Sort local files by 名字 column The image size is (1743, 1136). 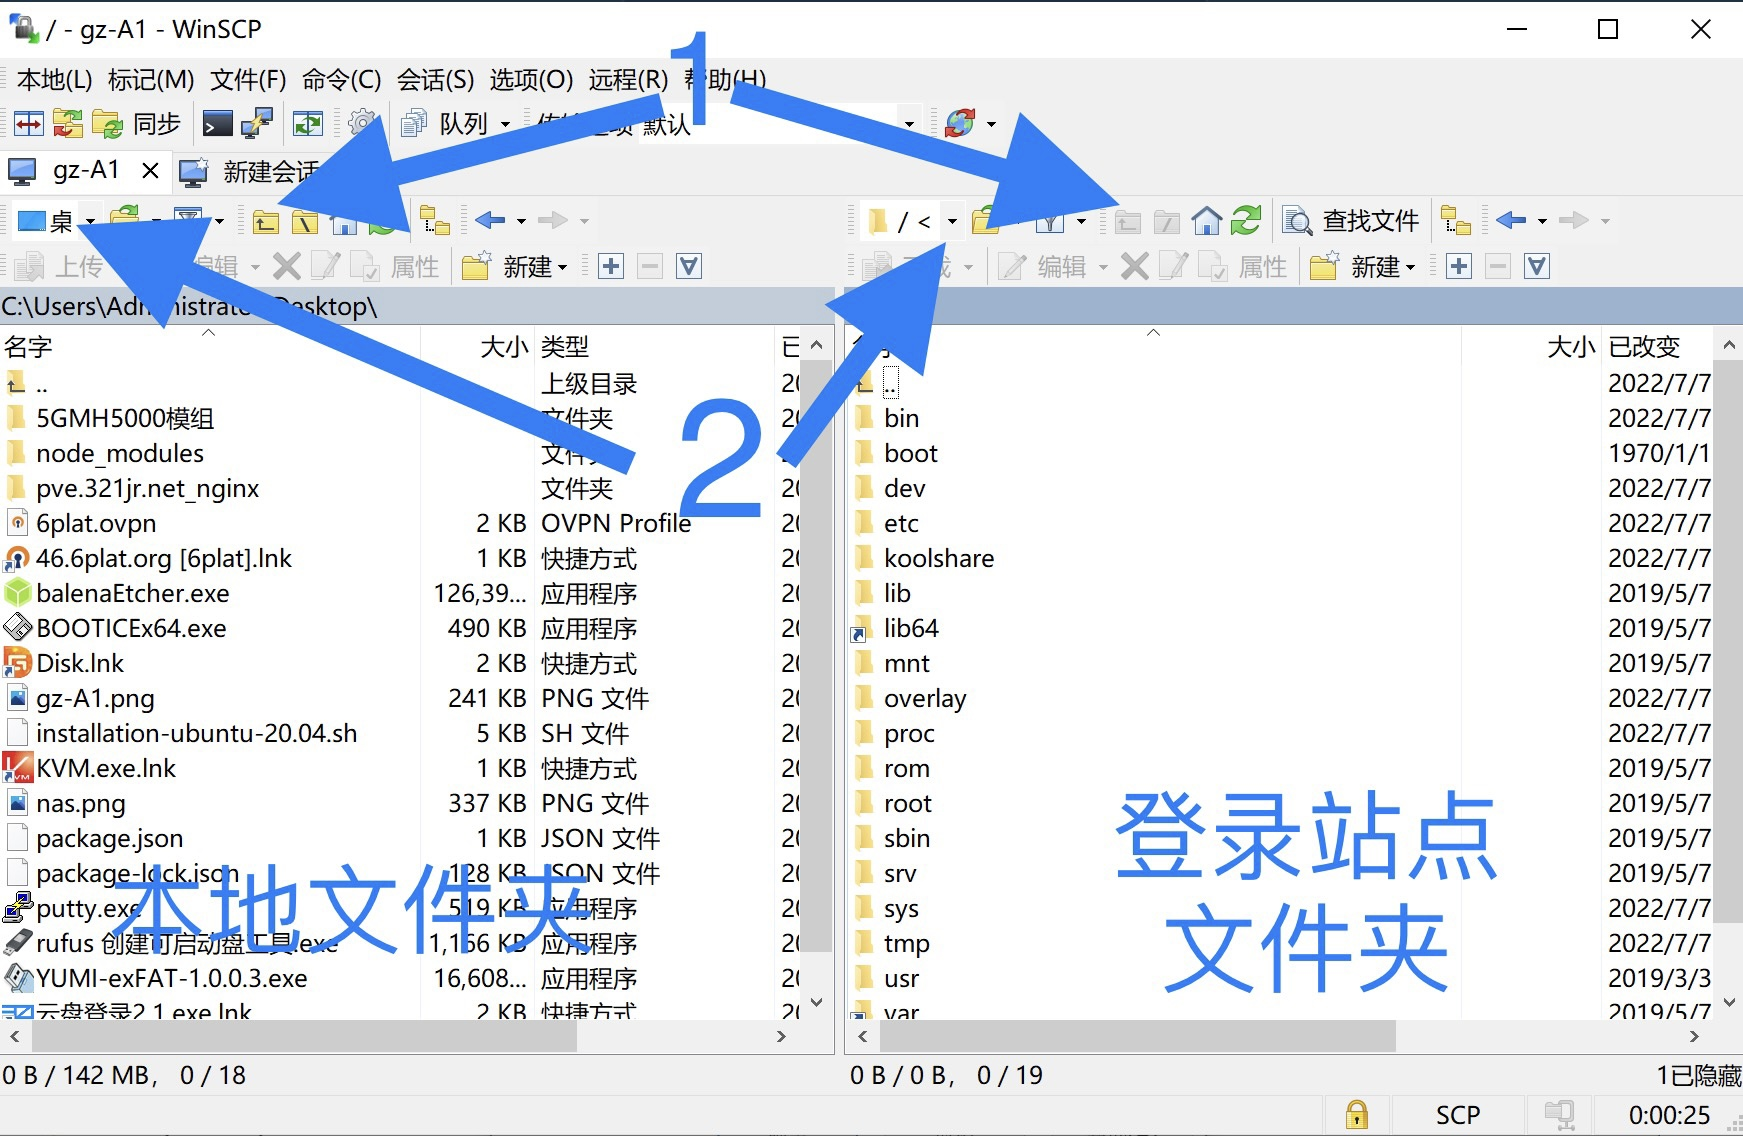[210, 347]
